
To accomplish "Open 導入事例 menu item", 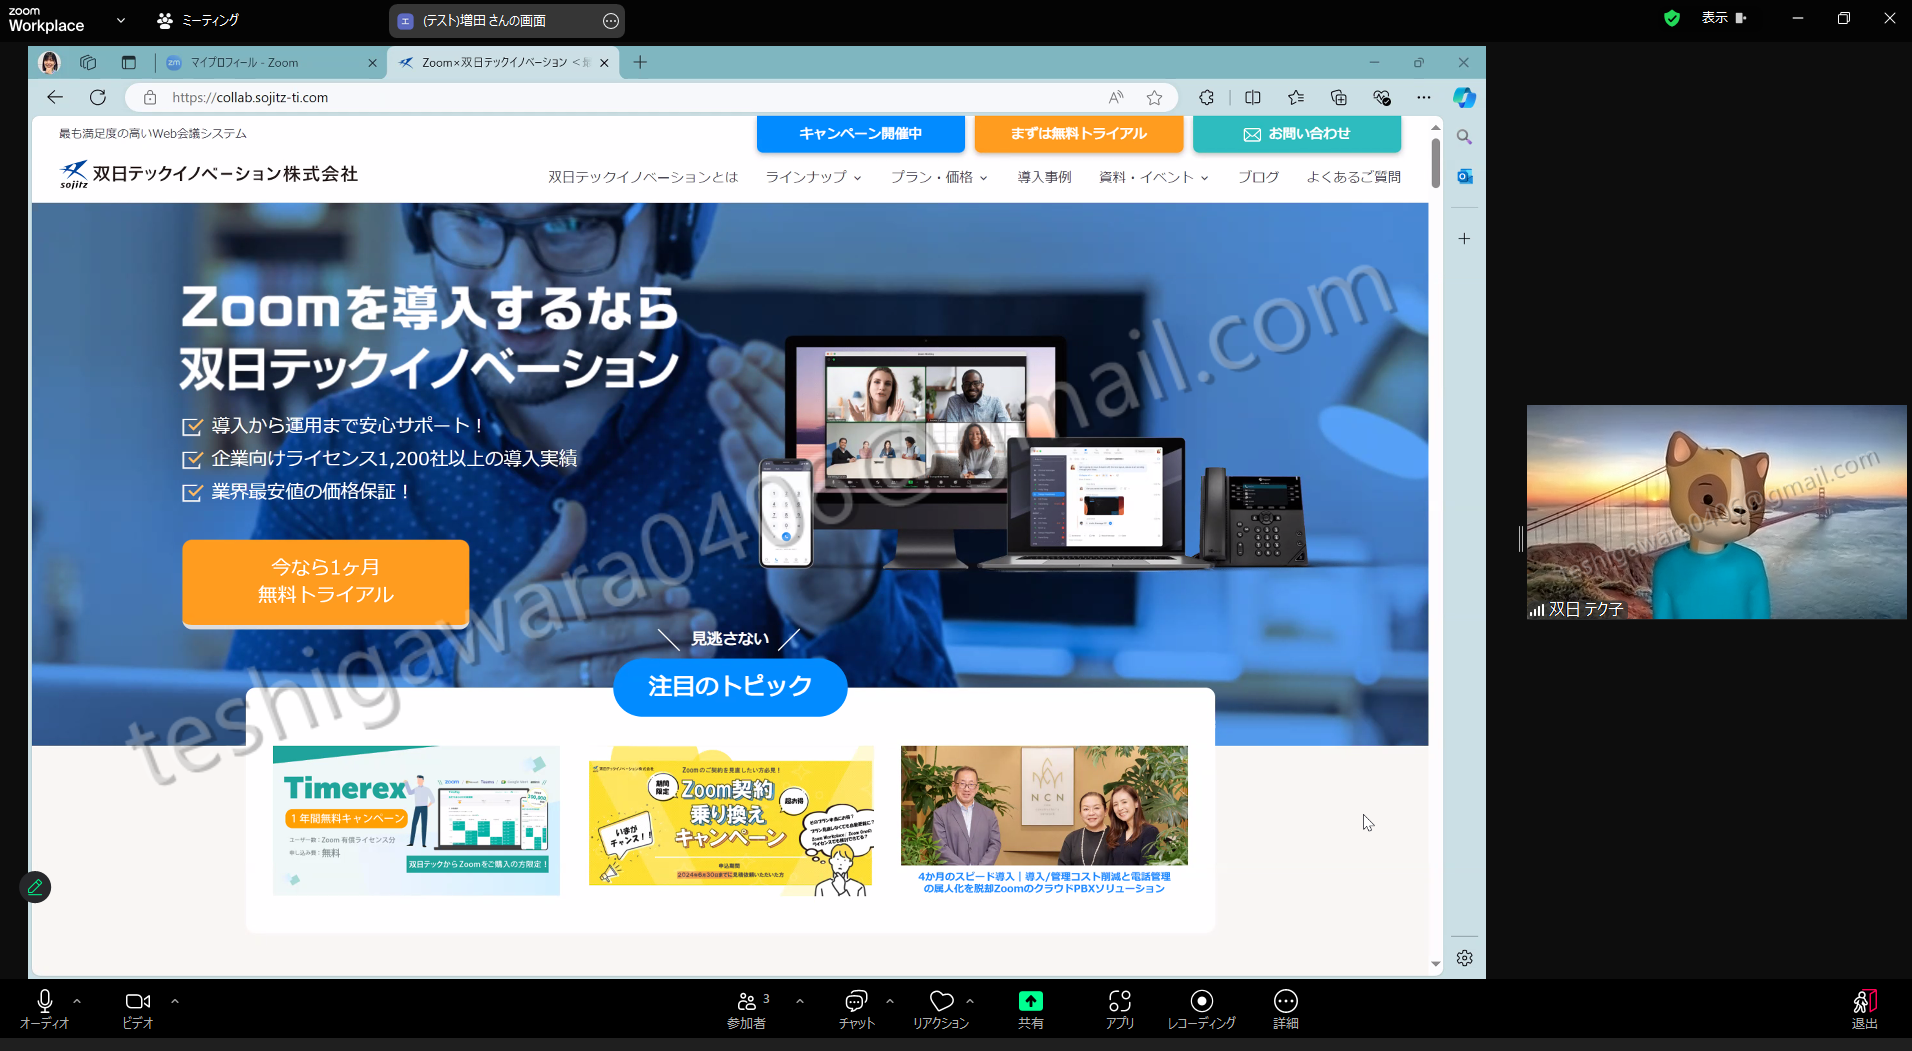I will click(x=1044, y=177).
